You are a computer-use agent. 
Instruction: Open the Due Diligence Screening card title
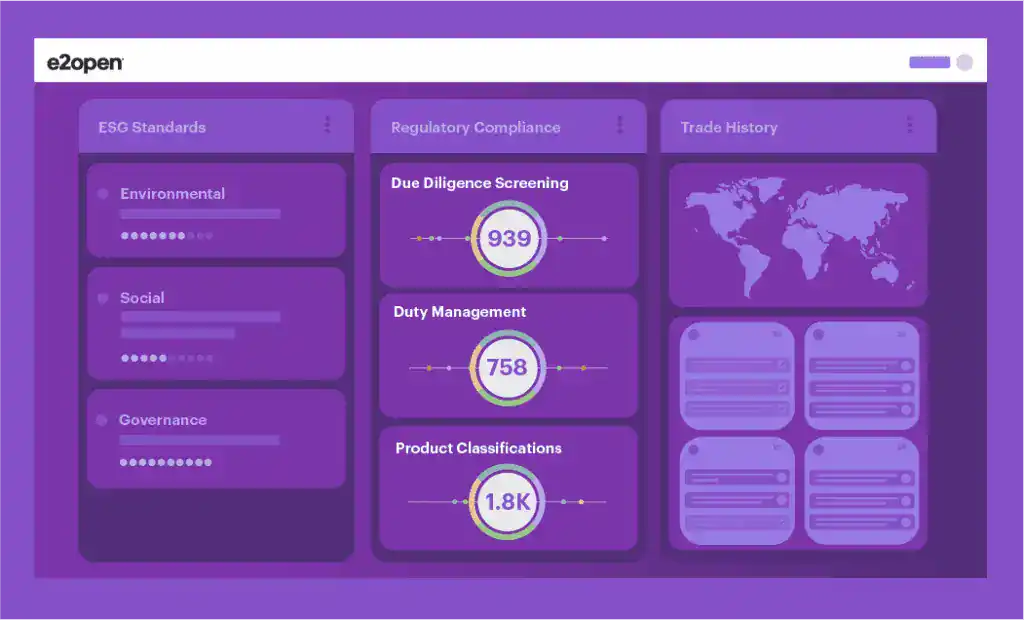click(x=479, y=183)
